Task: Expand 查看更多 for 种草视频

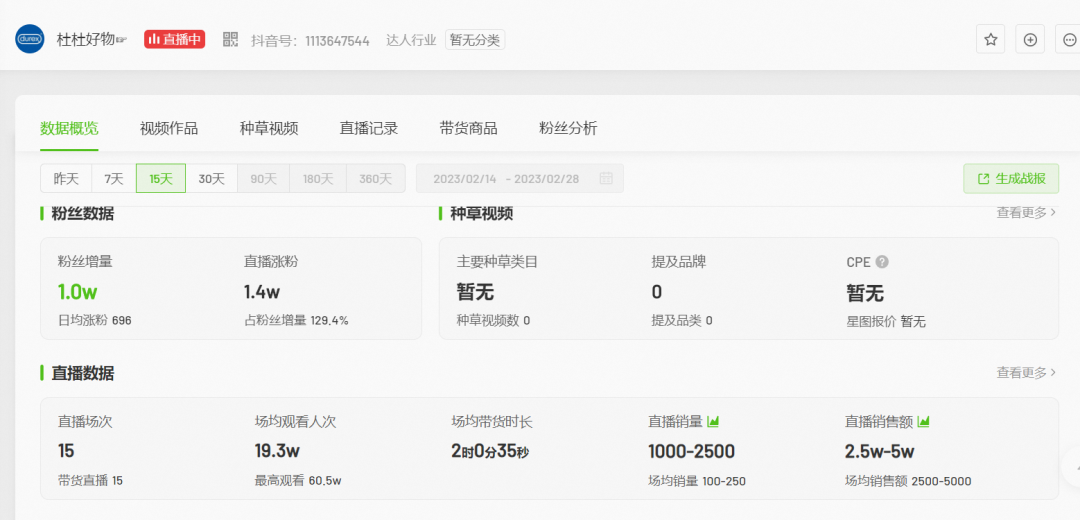Action: [1026, 212]
